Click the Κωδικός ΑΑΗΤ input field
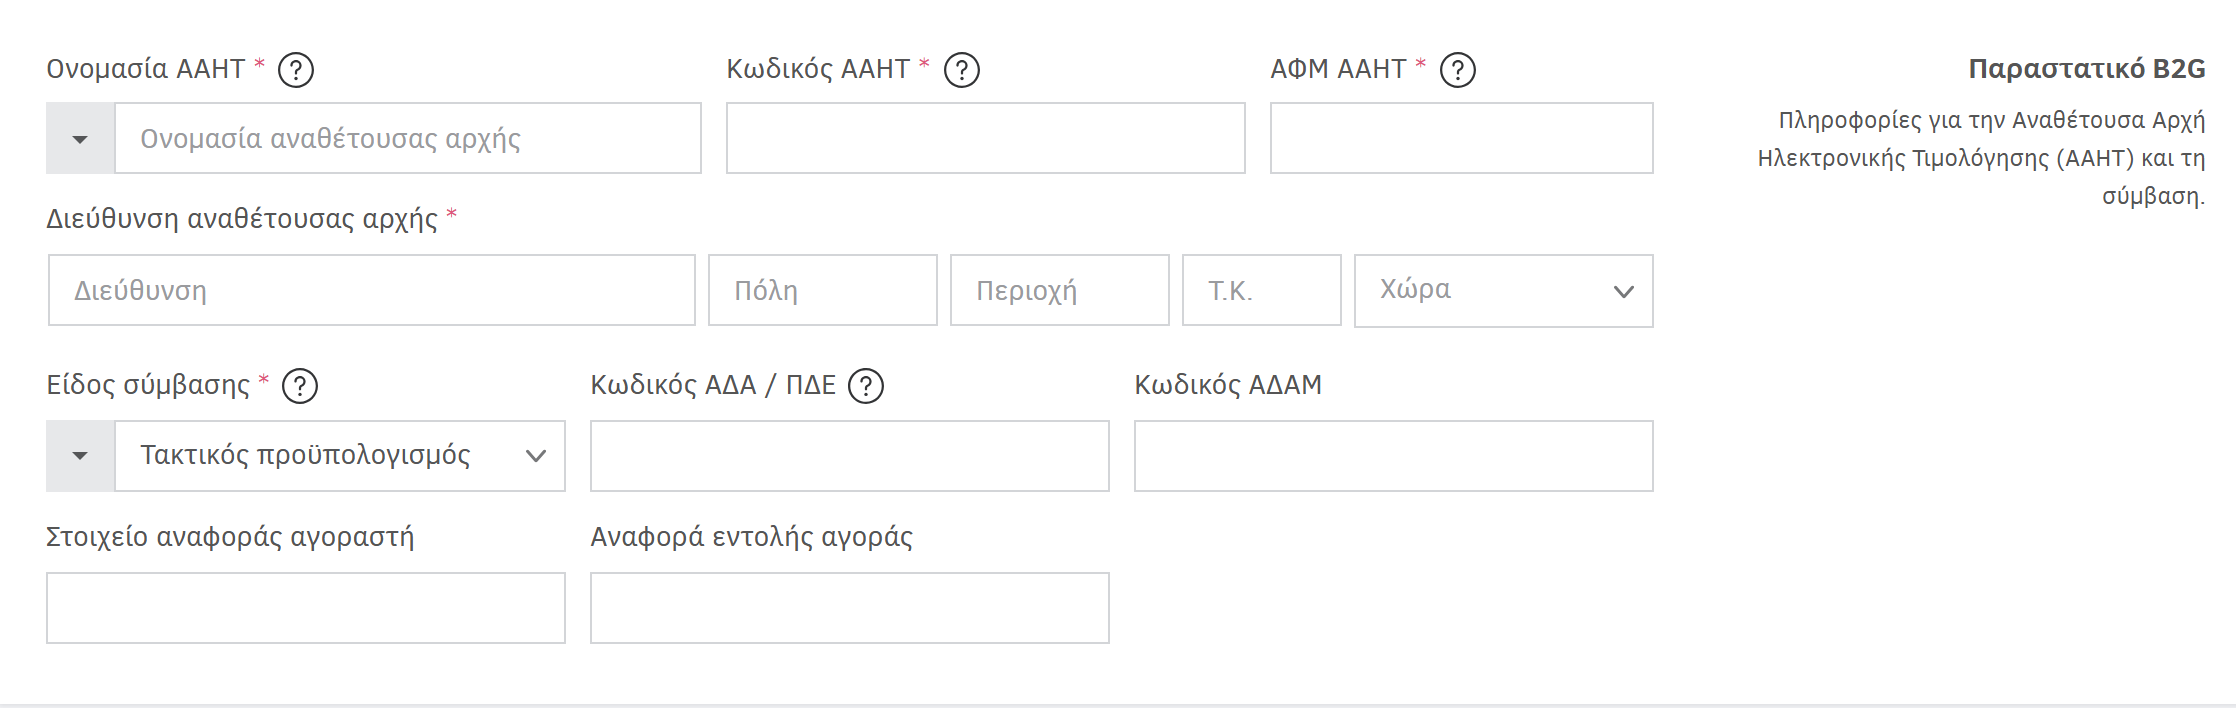This screenshot has width=2236, height=708. pos(986,138)
